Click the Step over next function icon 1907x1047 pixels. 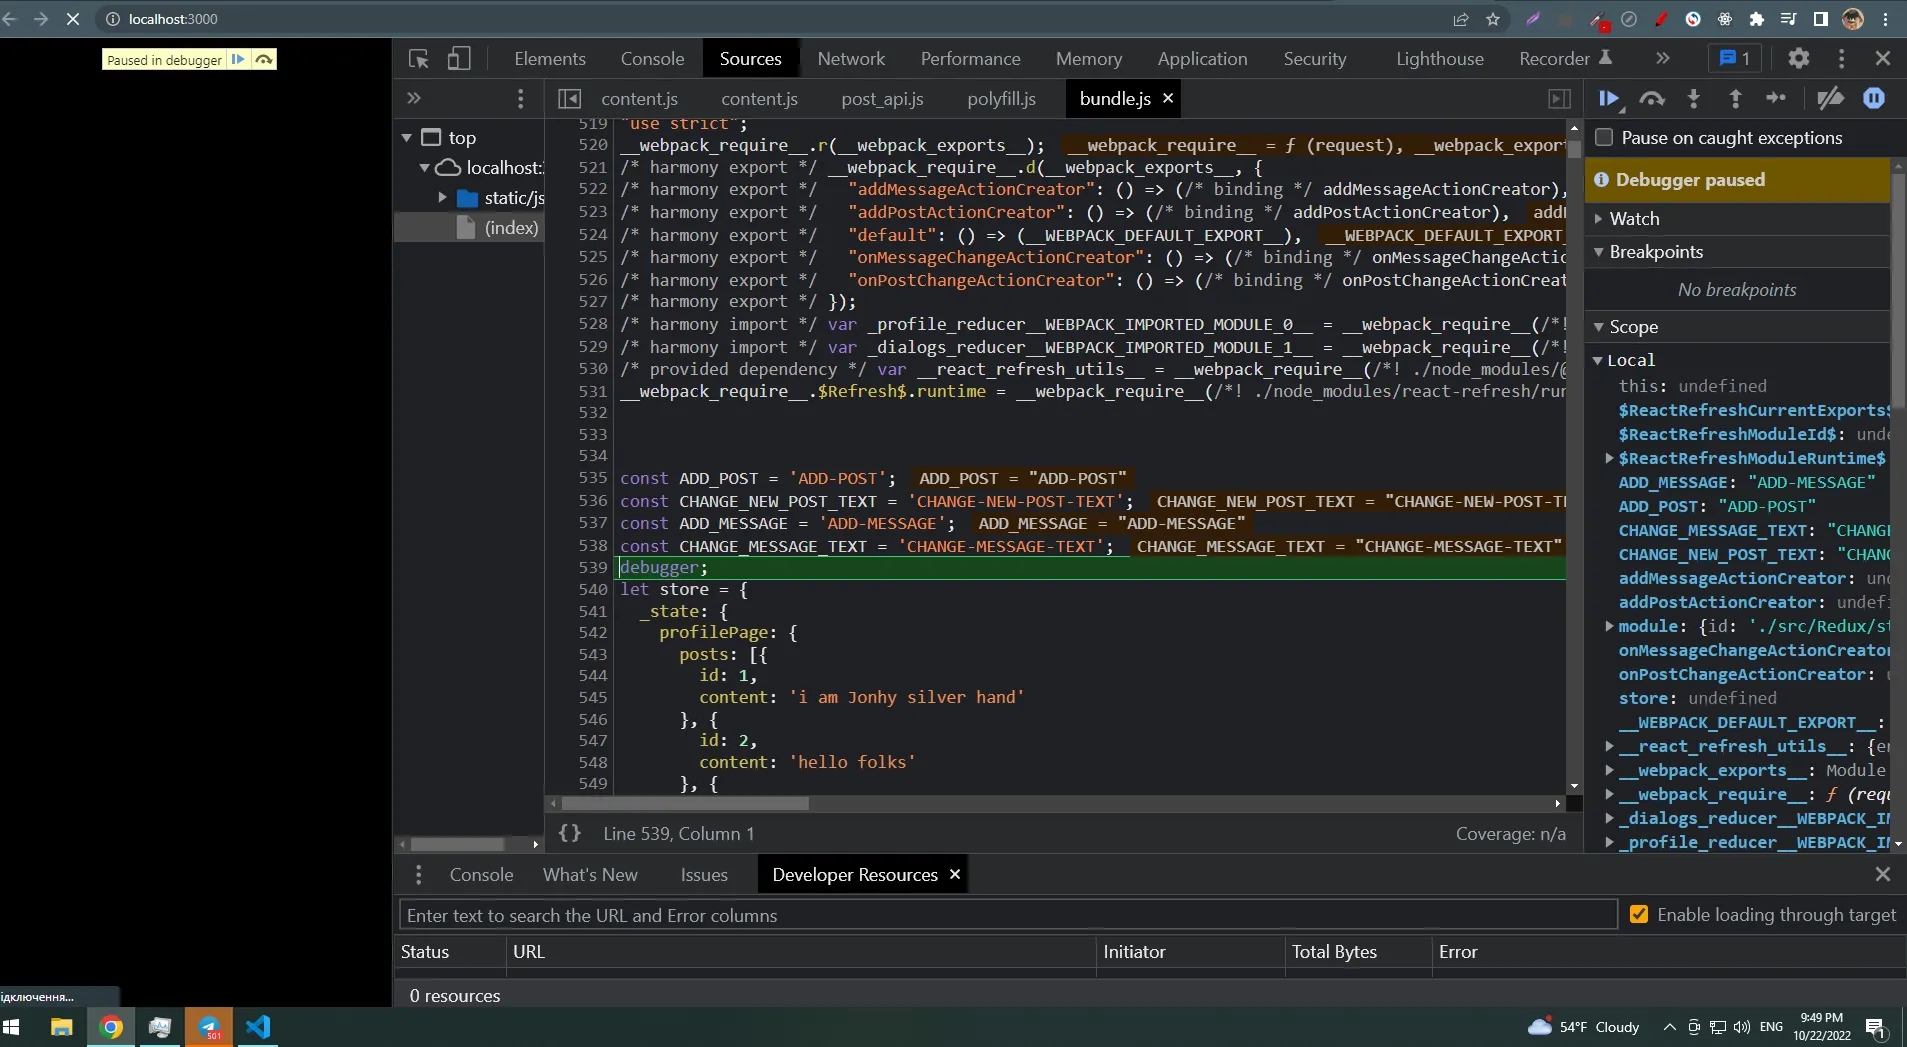1651,98
